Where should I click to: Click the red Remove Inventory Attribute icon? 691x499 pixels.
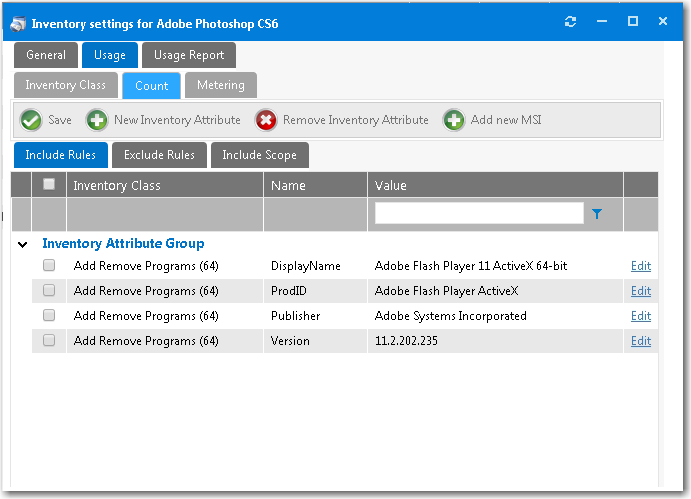(266, 120)
